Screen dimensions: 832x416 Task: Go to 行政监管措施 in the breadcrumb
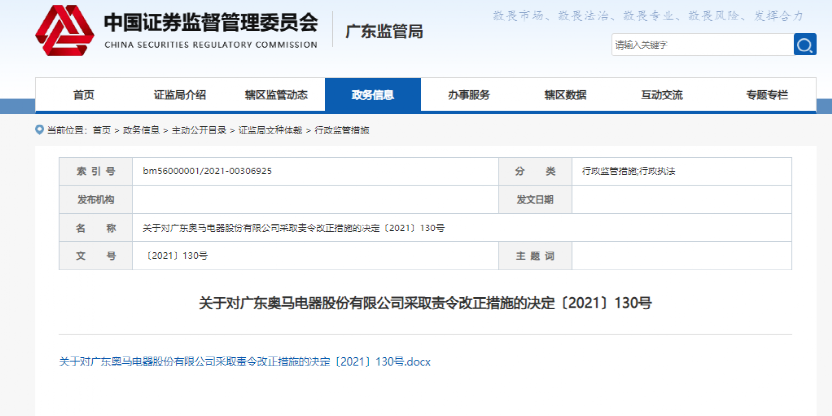point(342,130)
